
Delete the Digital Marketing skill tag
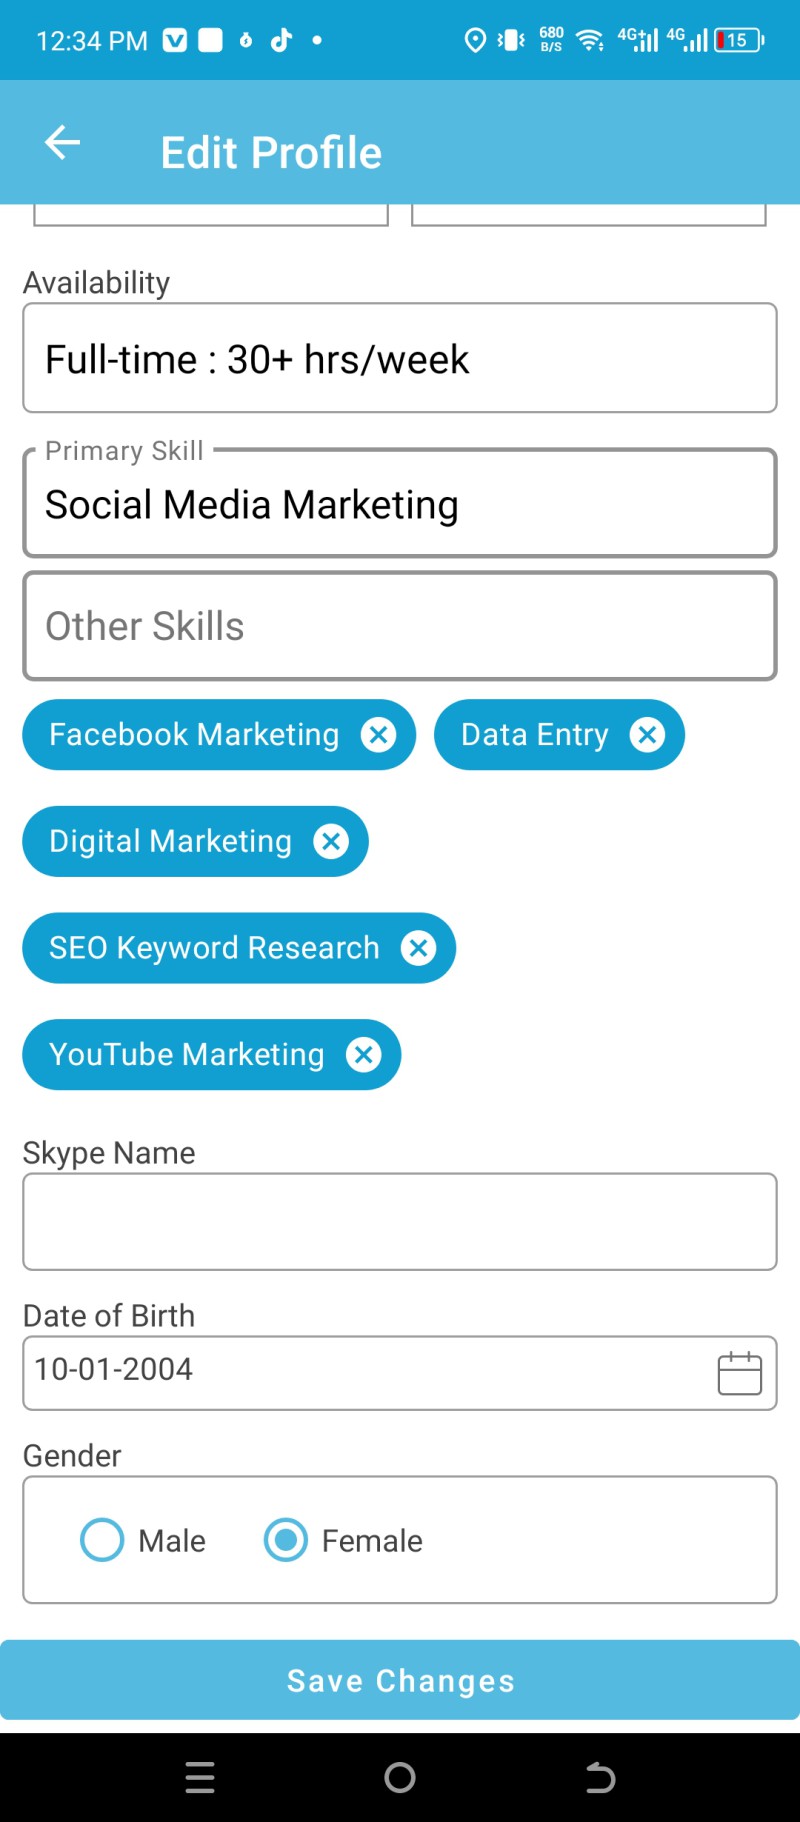click(331, 842)
